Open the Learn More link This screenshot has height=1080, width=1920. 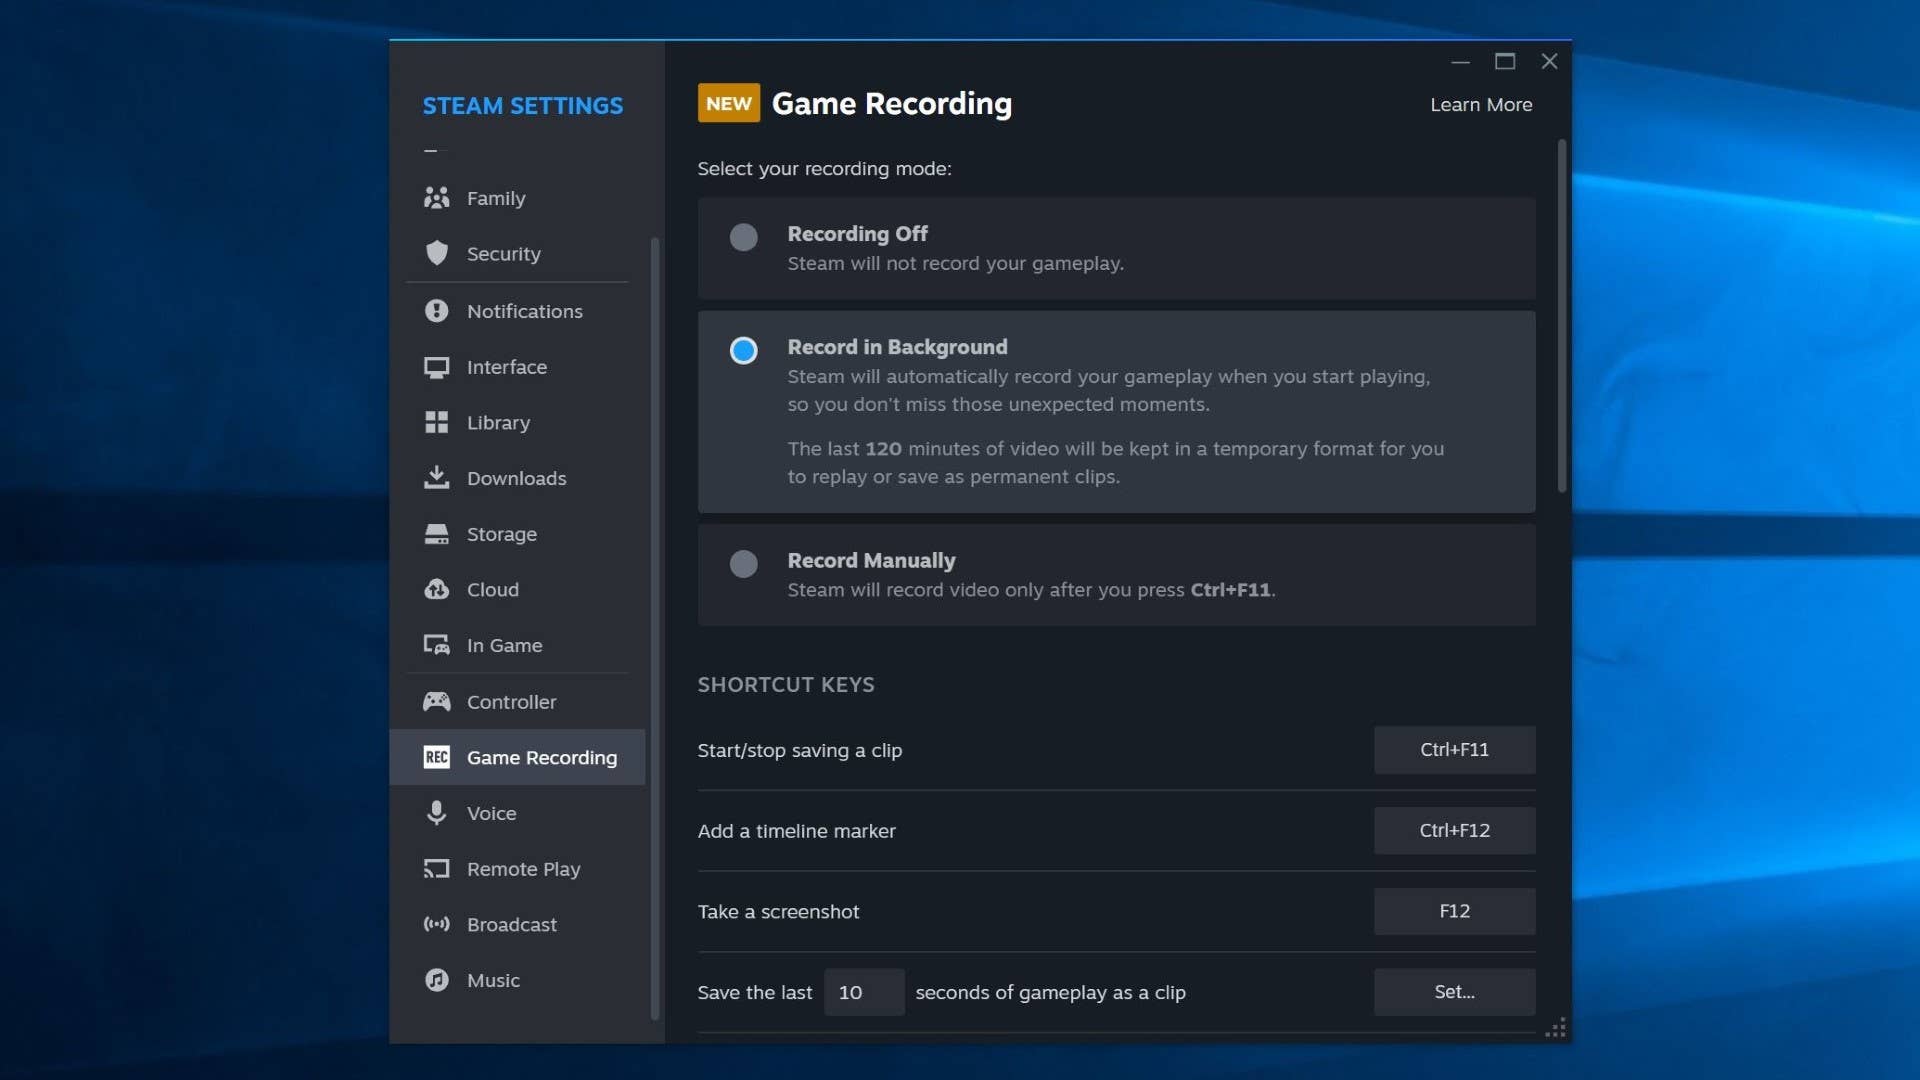point(1481,104)
